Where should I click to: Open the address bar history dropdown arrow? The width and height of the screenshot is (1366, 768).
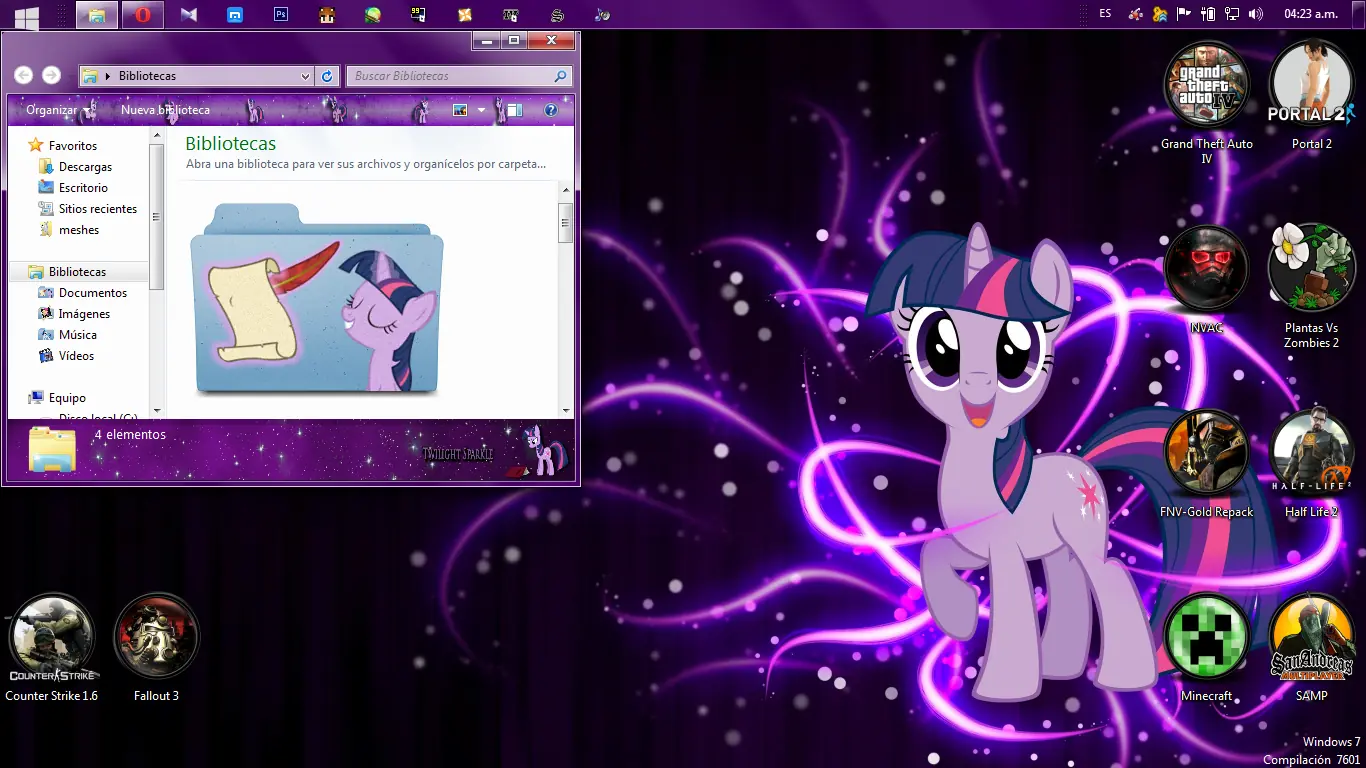(x=306, y=76)
